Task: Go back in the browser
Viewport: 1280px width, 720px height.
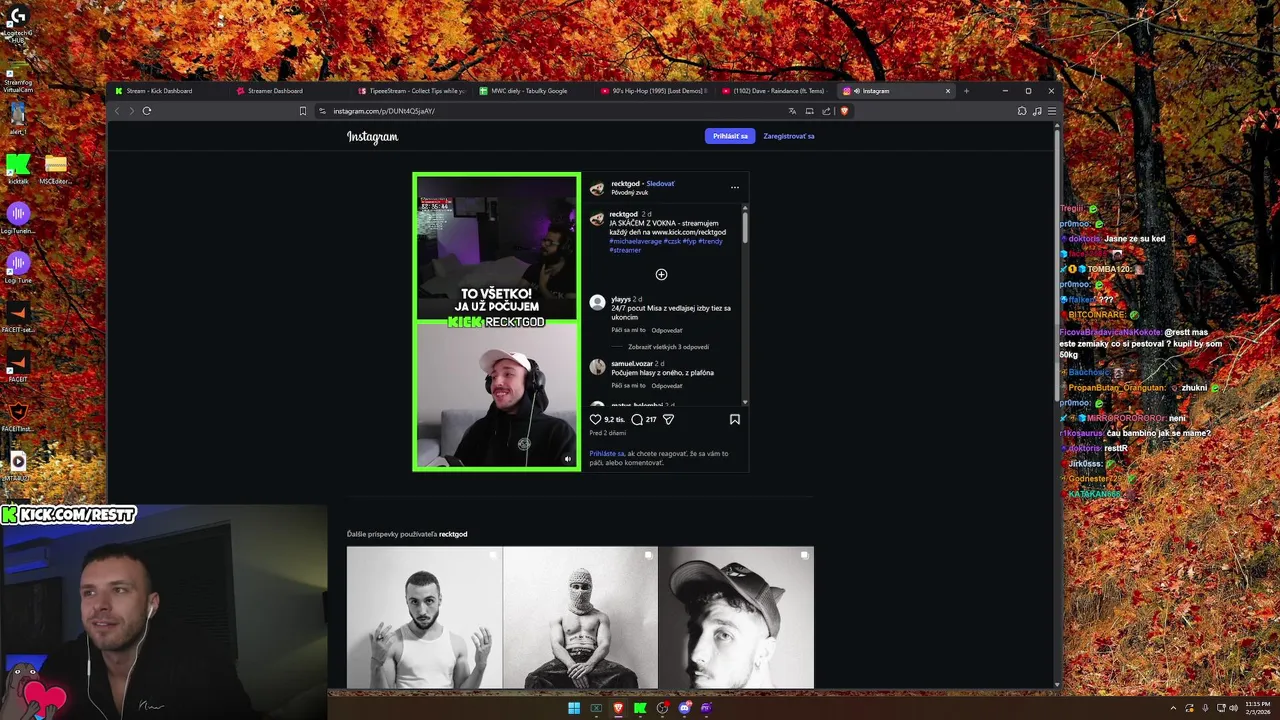Action: click(117, 111)
